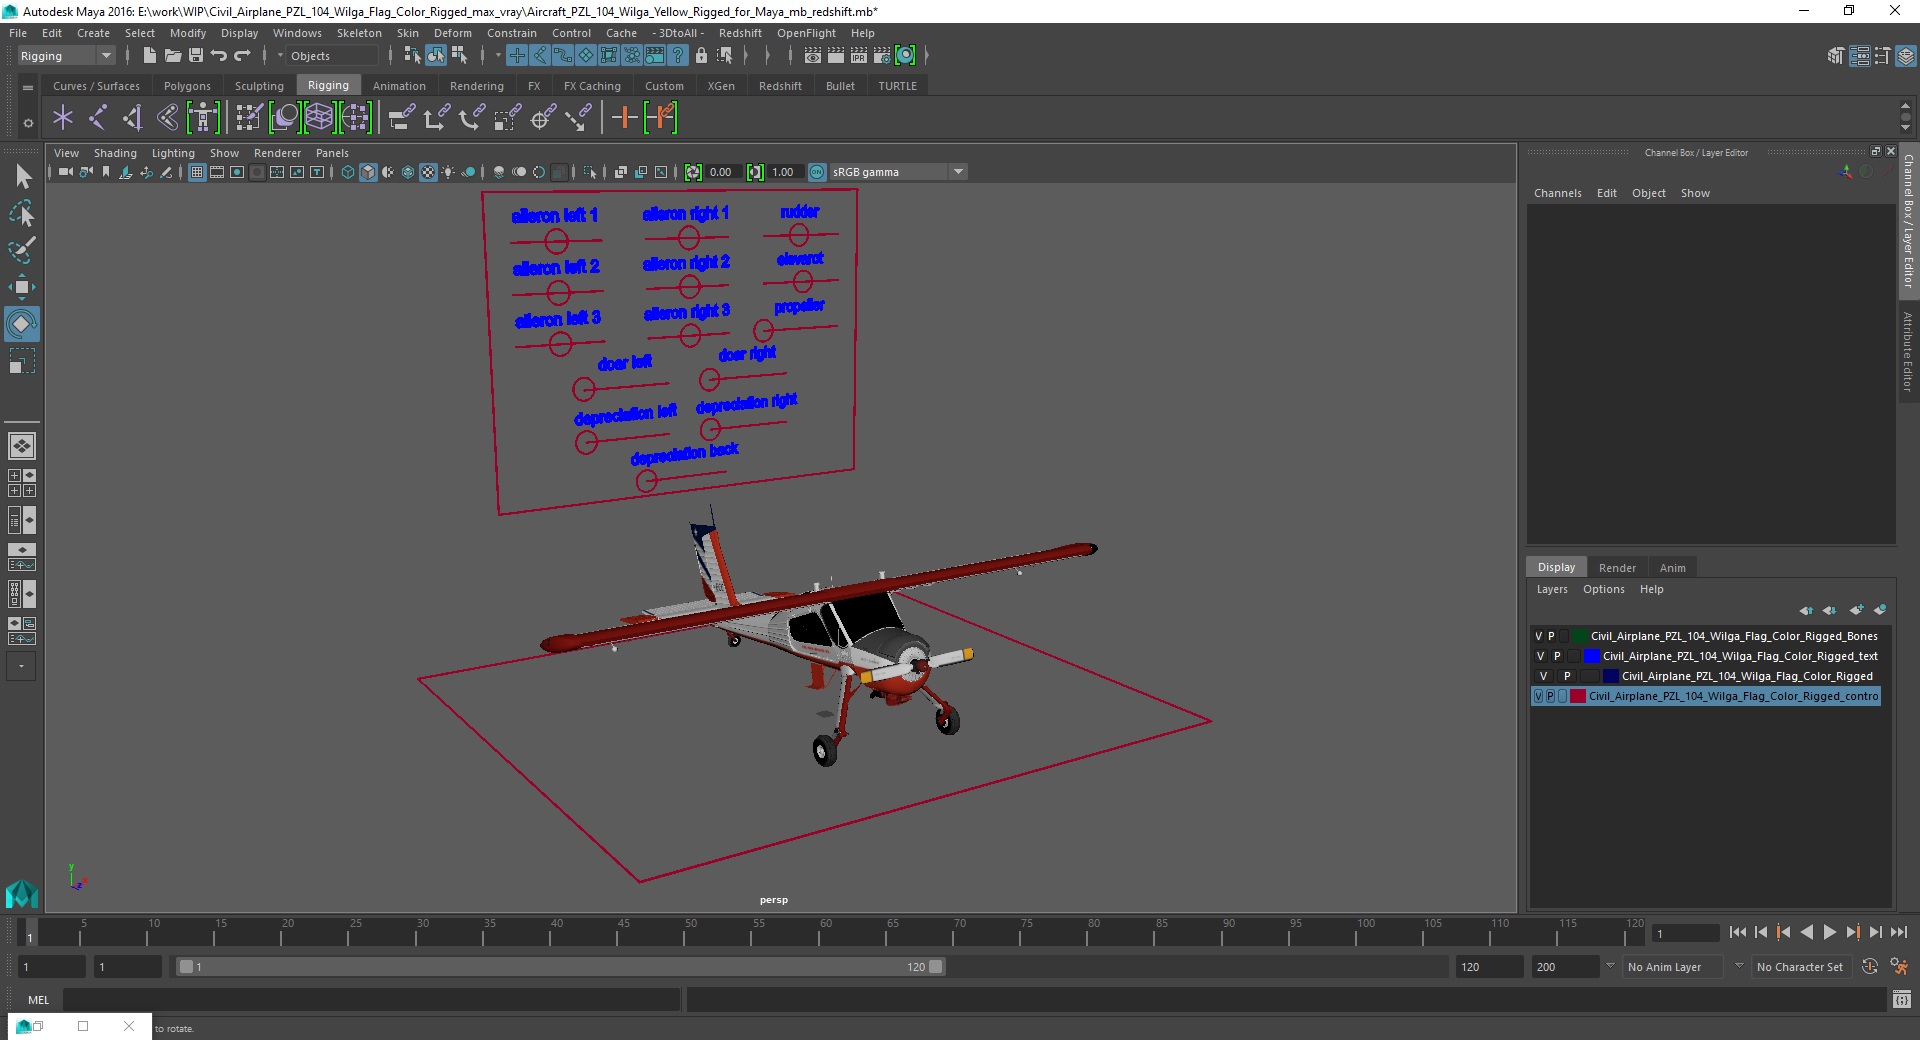Image resolution: width=1920 pixels, height=1040 pixels.
Task: Open the Render View window icon
Action: [x=813, y=56]
